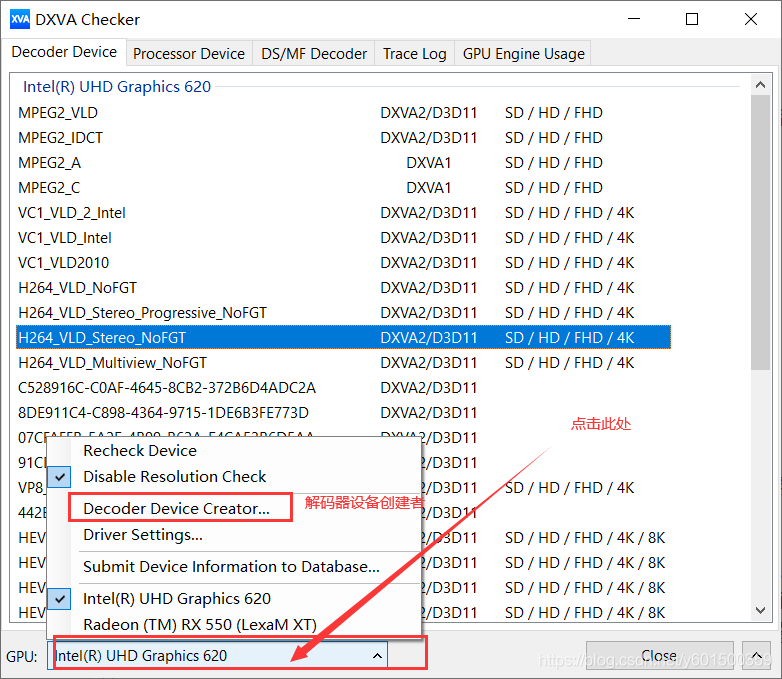Click the Close button

[x=659, y=656]
